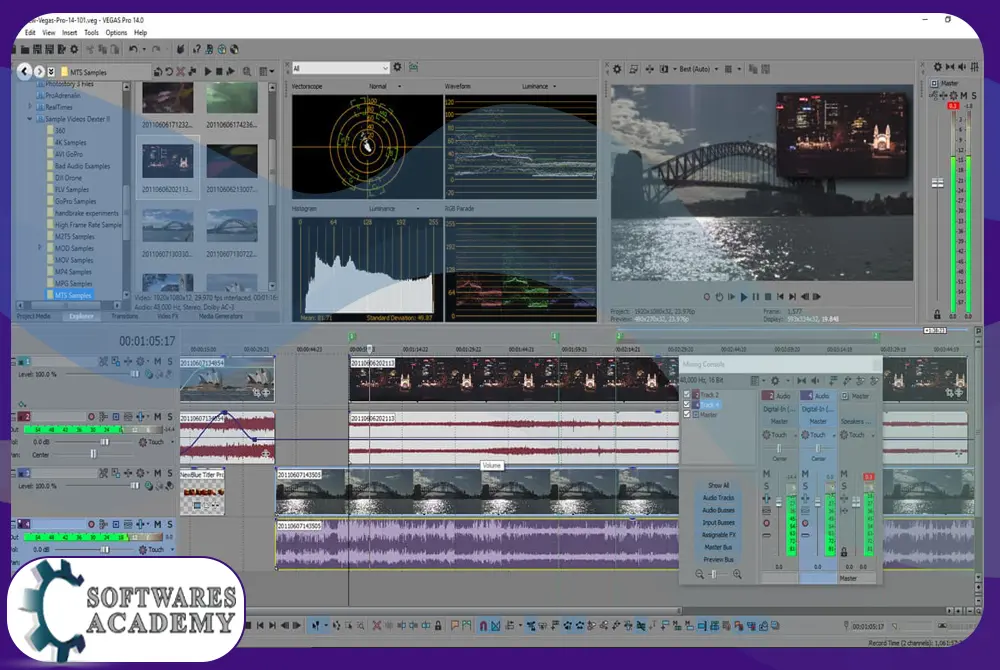
Task: Arm Track 2 for record
Action: coord(91,417)
